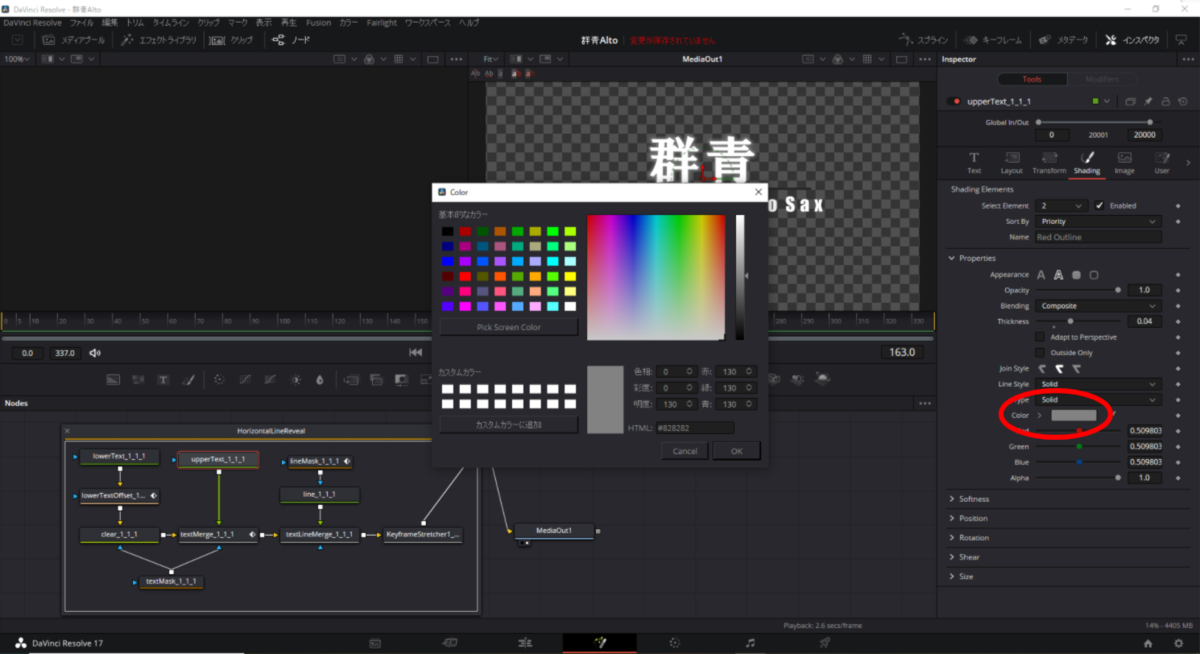This screenshot has width=1200, height=654.
Task: Open the viewer Fit zoom dropdown
Action: pyautogui.click(x=491, y=59)
